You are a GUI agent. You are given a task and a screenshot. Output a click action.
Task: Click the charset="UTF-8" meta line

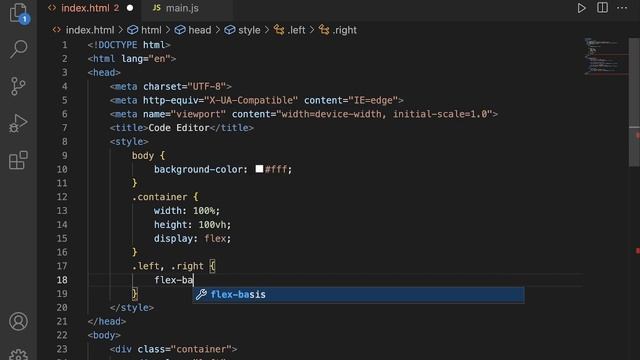tap(171, 87)
